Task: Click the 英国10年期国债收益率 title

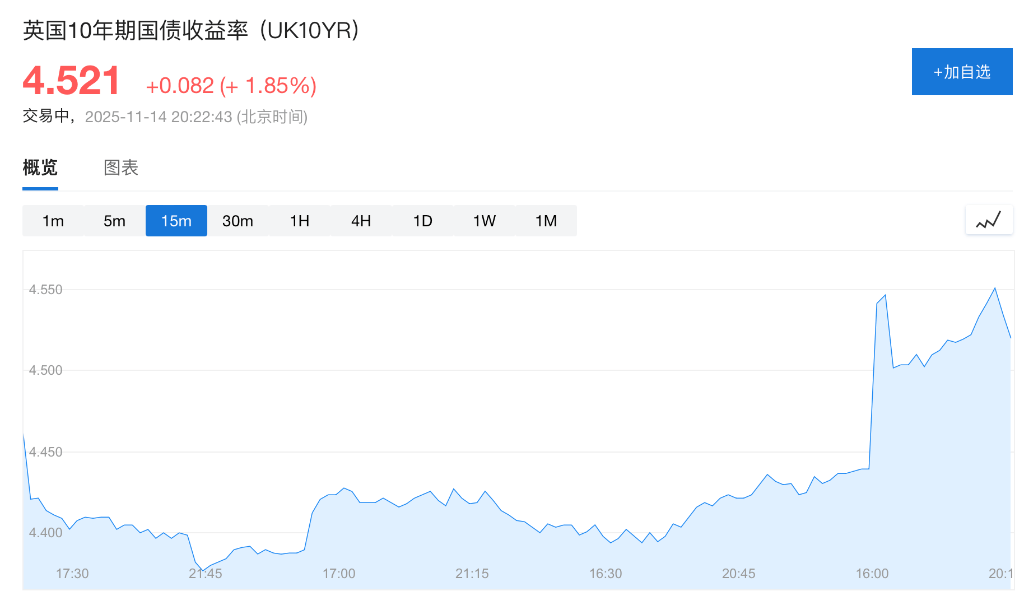Action: pyautogui.click(x=190, y=31)
